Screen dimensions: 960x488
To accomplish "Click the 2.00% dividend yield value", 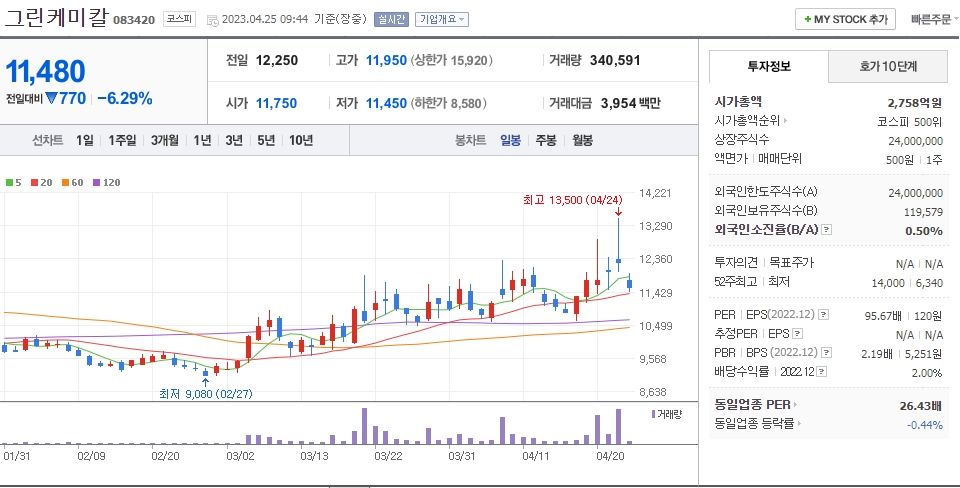I will coord(927,373).
